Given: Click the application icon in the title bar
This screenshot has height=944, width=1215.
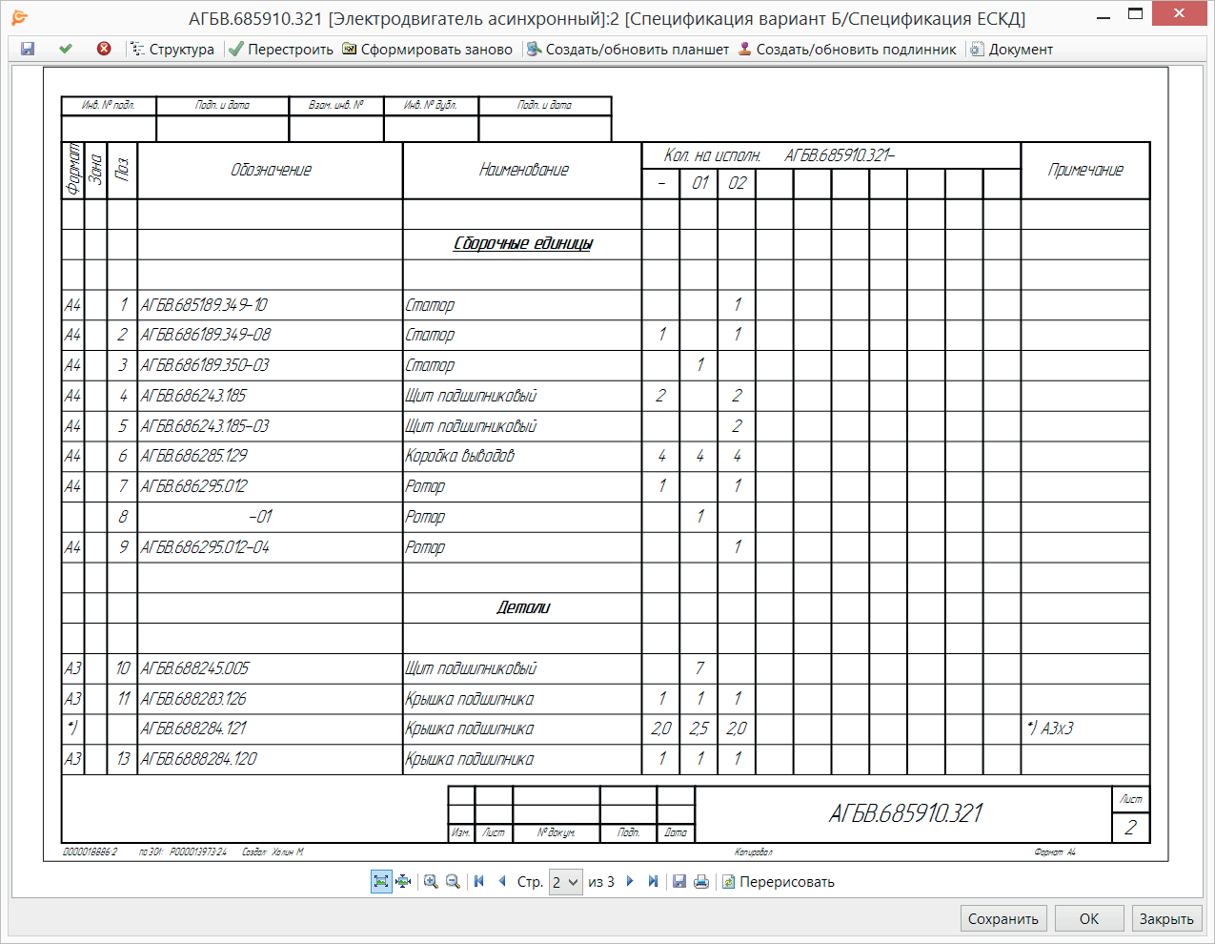Looking at the screenshot, I should point(19,17).
